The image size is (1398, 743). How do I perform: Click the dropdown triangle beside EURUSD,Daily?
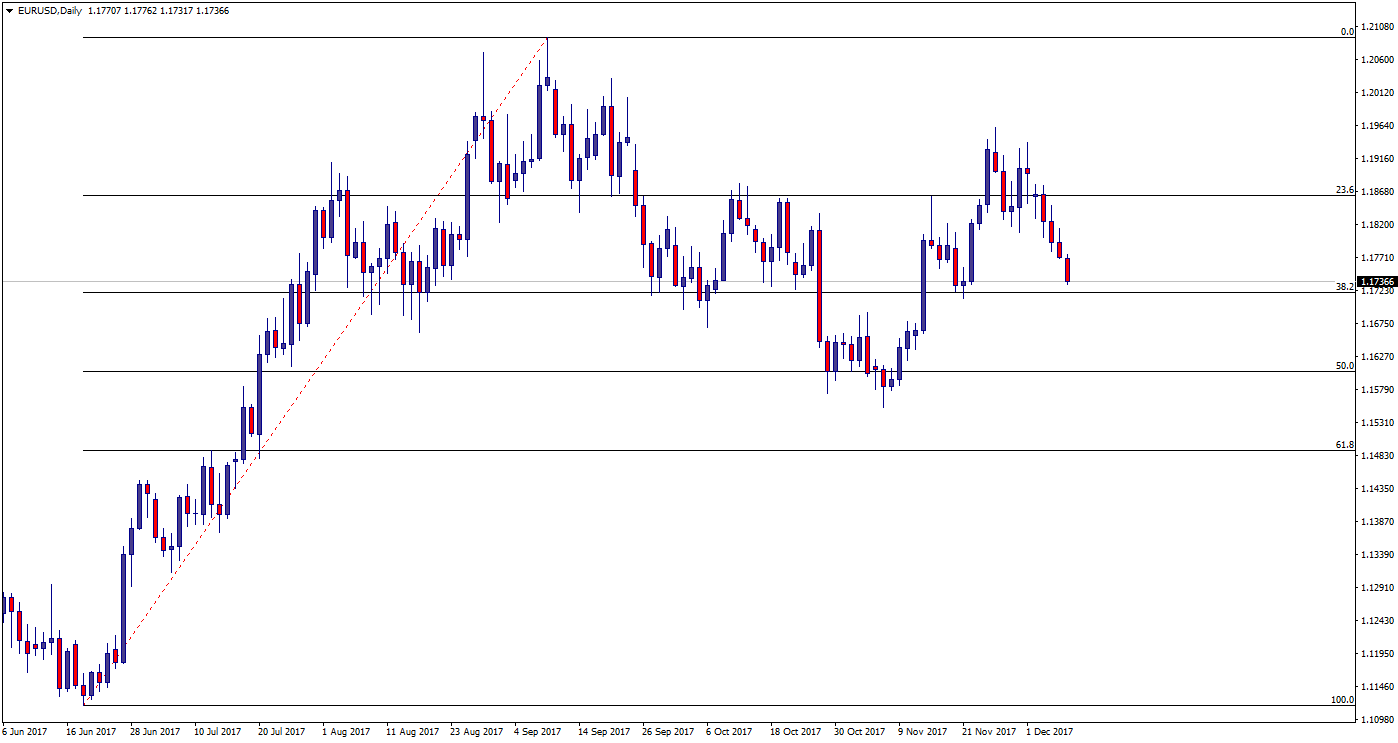[x=8, y=11]
